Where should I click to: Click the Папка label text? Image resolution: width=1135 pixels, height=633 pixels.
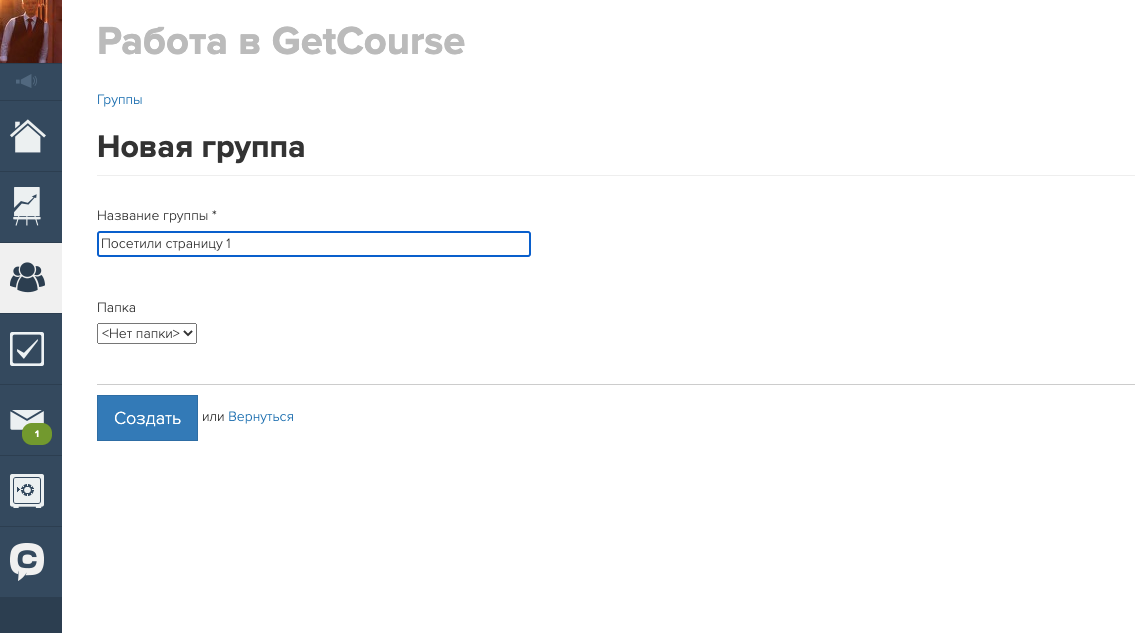[116, 308]
